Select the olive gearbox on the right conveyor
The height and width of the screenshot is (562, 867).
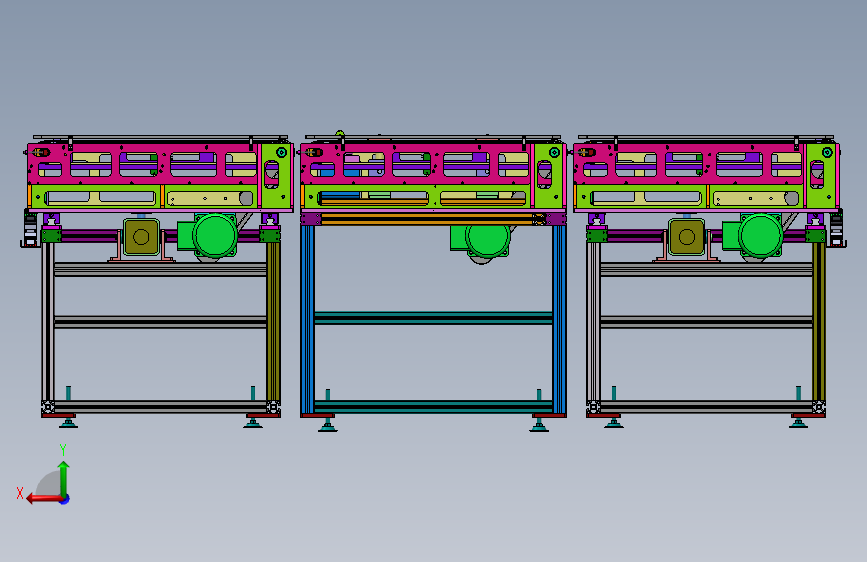tap(687, 237)
